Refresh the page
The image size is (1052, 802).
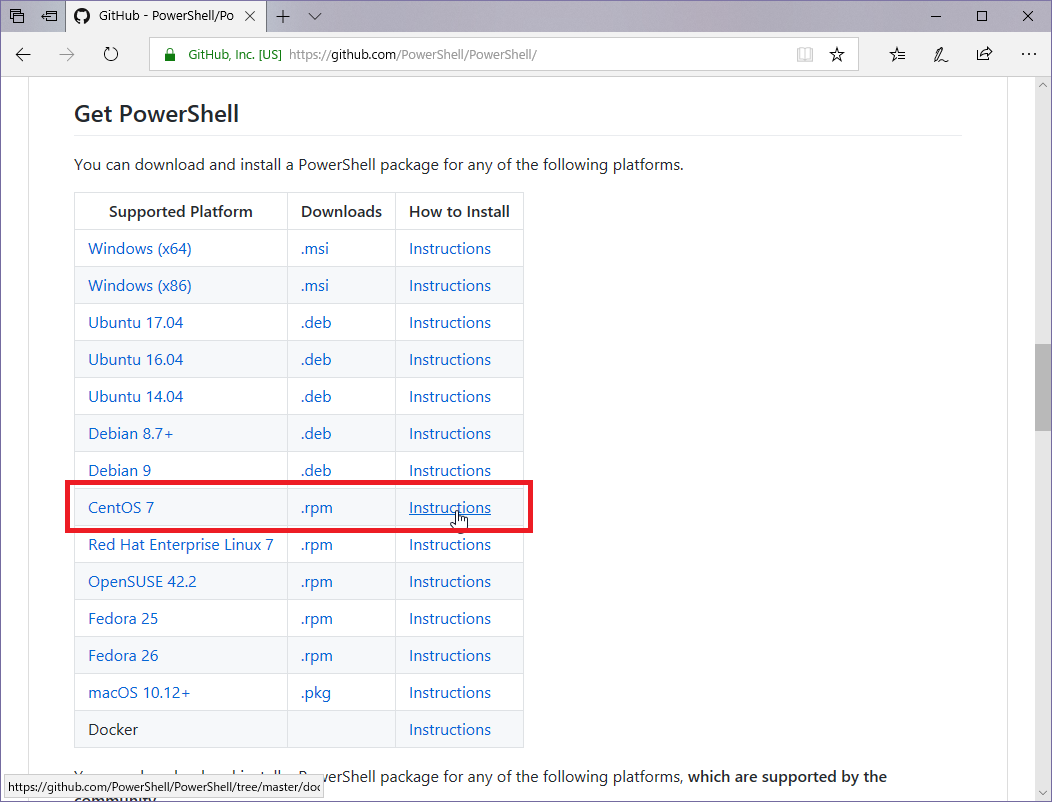[x=111, y=54]
